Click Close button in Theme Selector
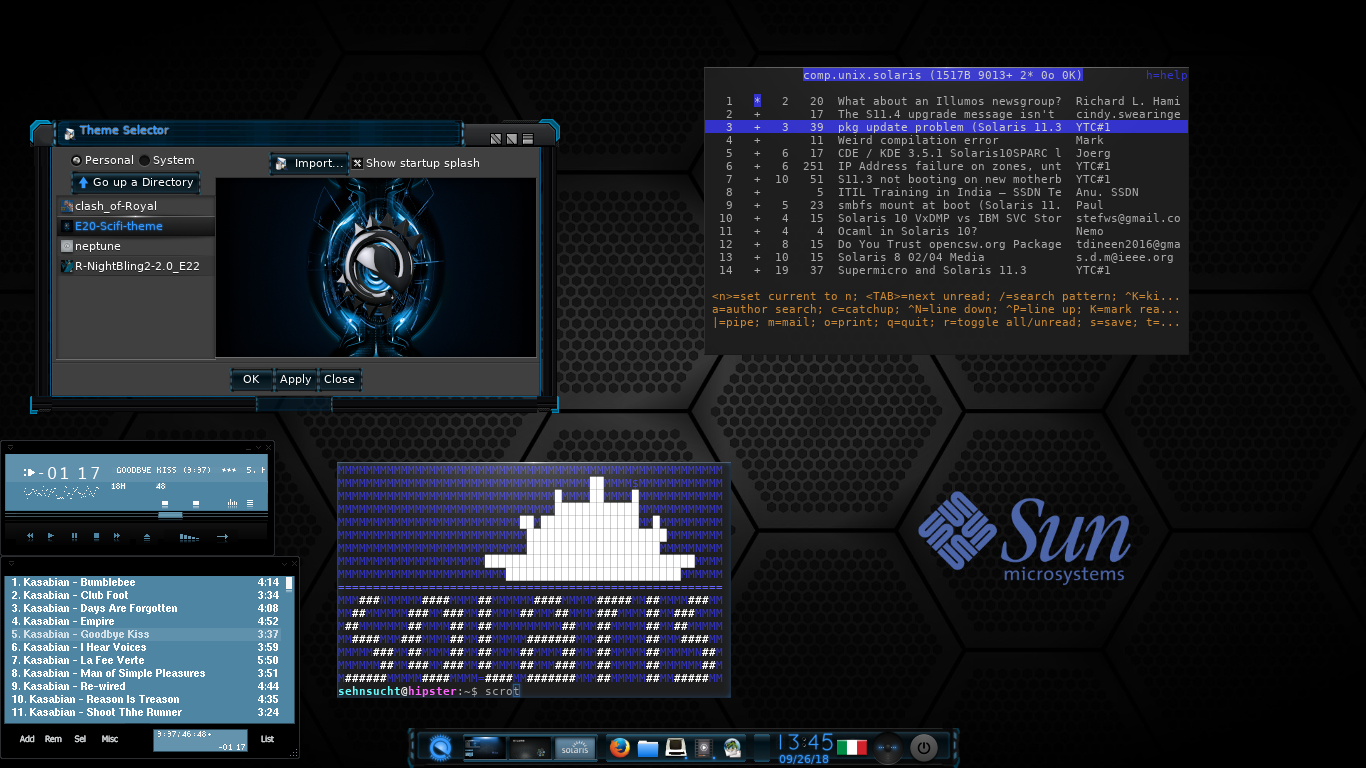Viewport: 1366px width, 768px height. coord(339,379)
